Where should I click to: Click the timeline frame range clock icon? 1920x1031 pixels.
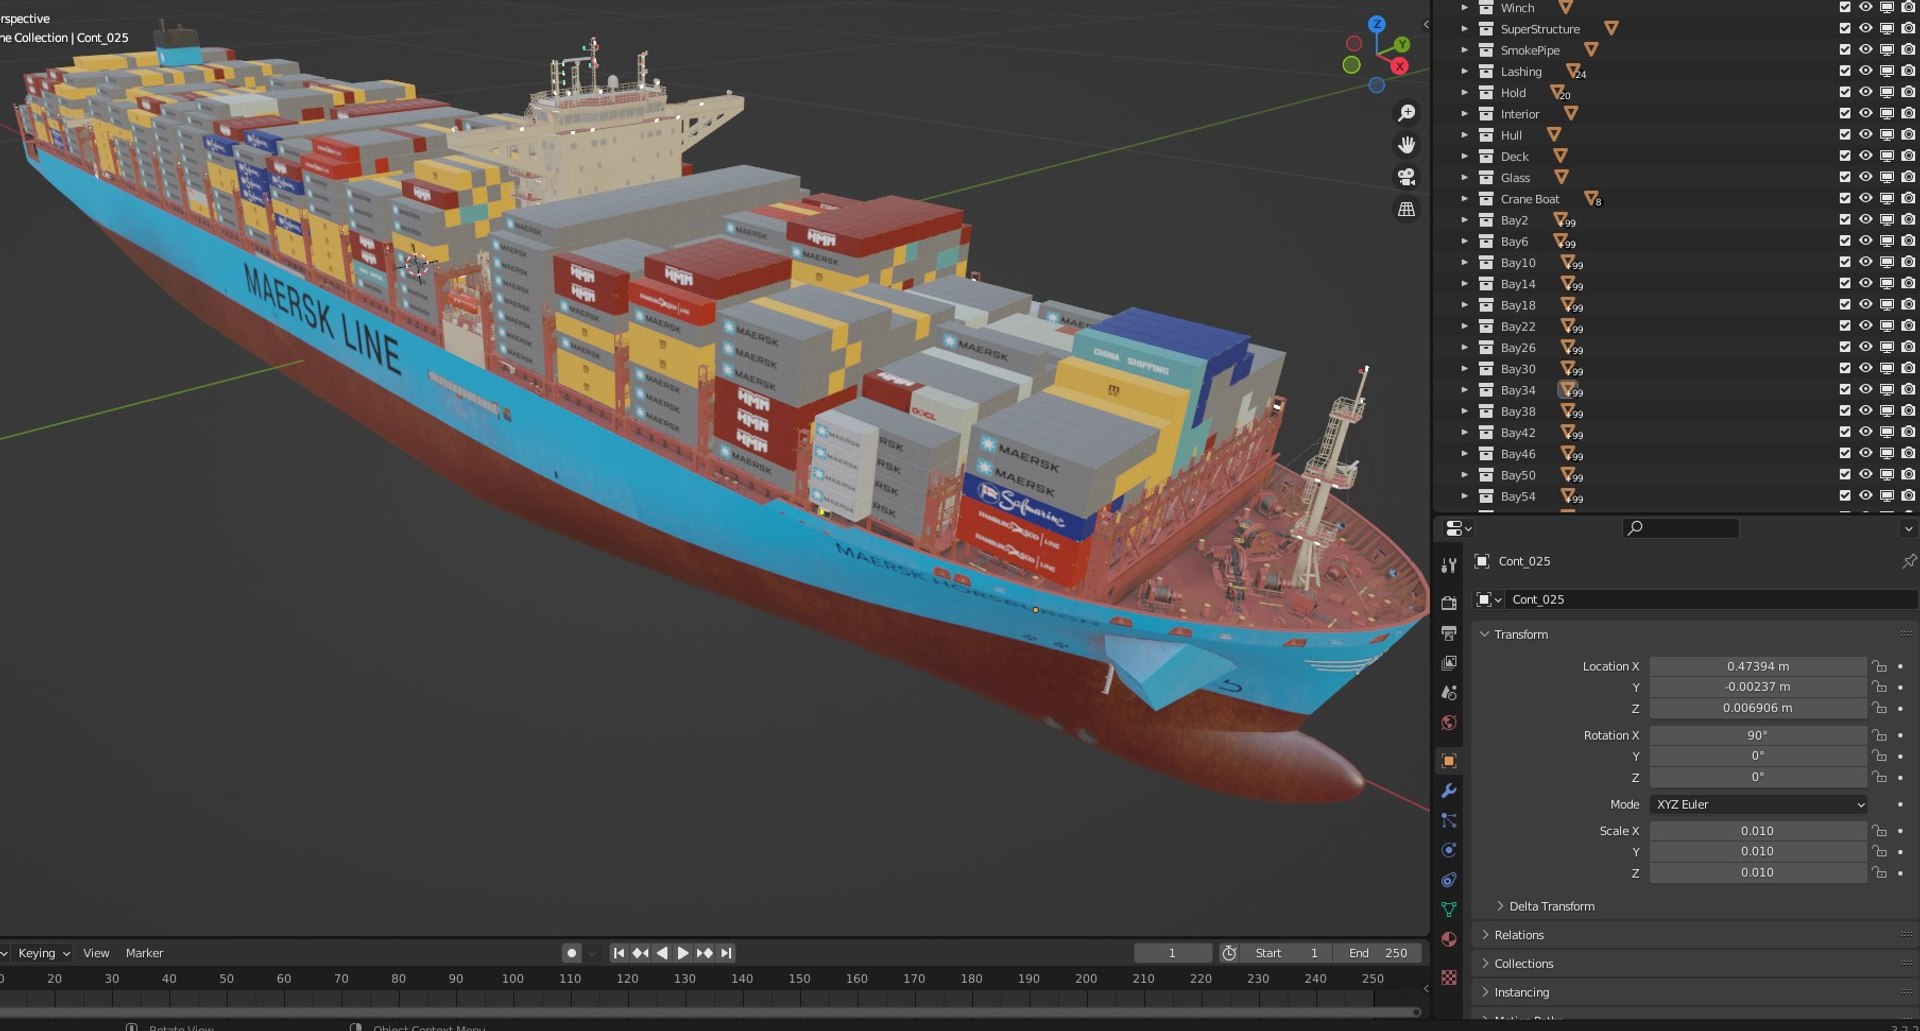point(1229,953)
